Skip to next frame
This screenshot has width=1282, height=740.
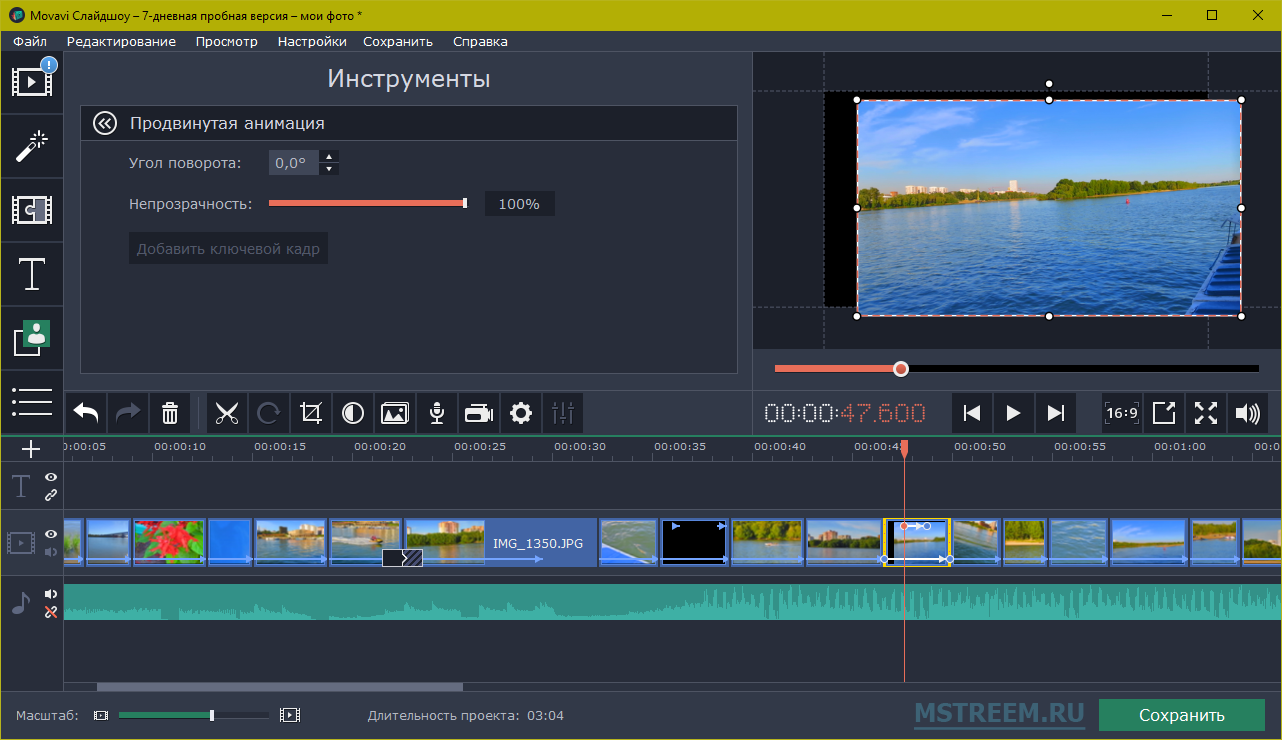[x=1055, y=413]
